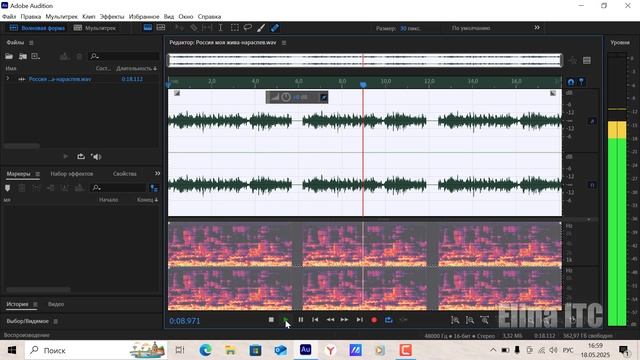
Task: Toggle spectral pitch display icon
Action: pyautogui.click(x=161, y=28)
